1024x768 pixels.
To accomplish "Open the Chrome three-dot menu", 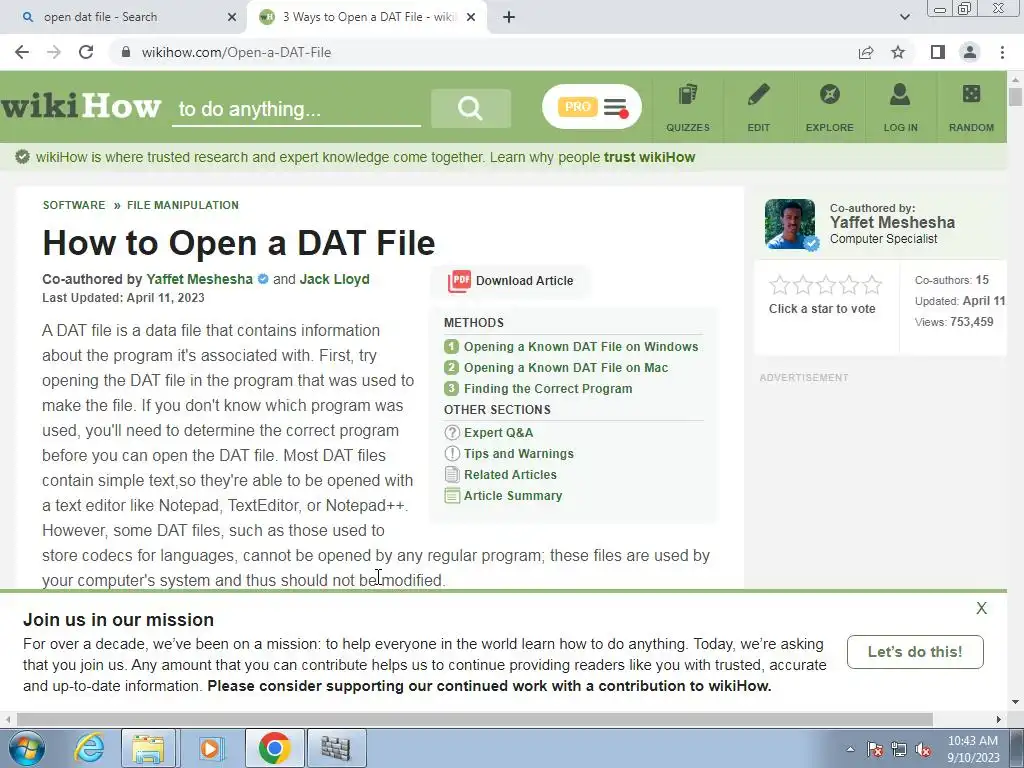I will [x=1002, y=52].
